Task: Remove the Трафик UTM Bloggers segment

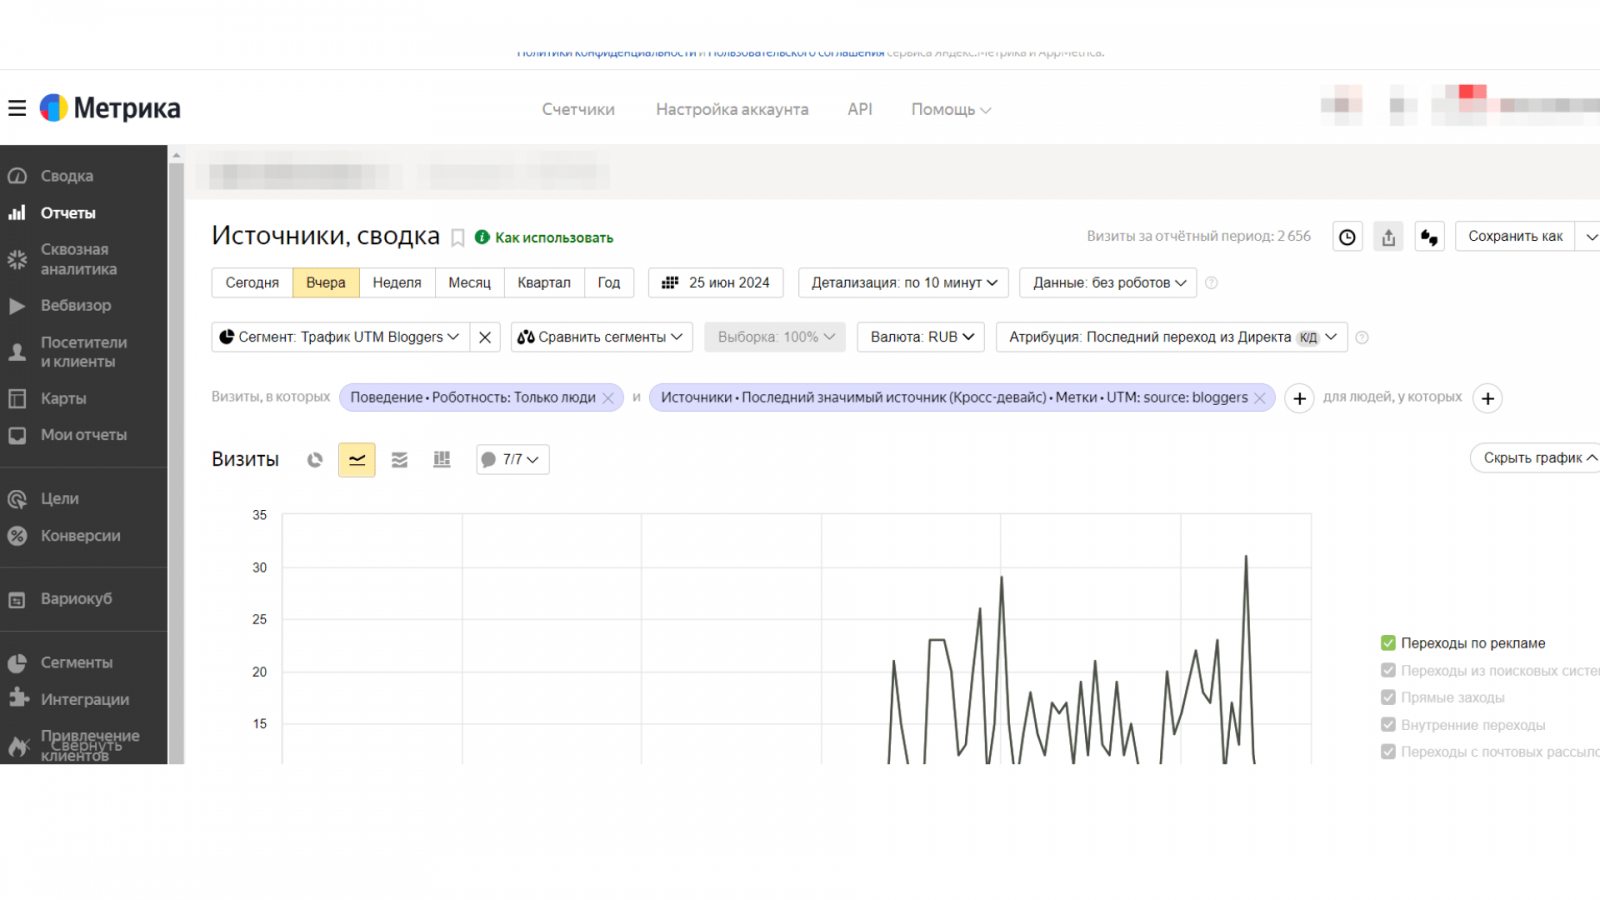Action: coord(485,337)
